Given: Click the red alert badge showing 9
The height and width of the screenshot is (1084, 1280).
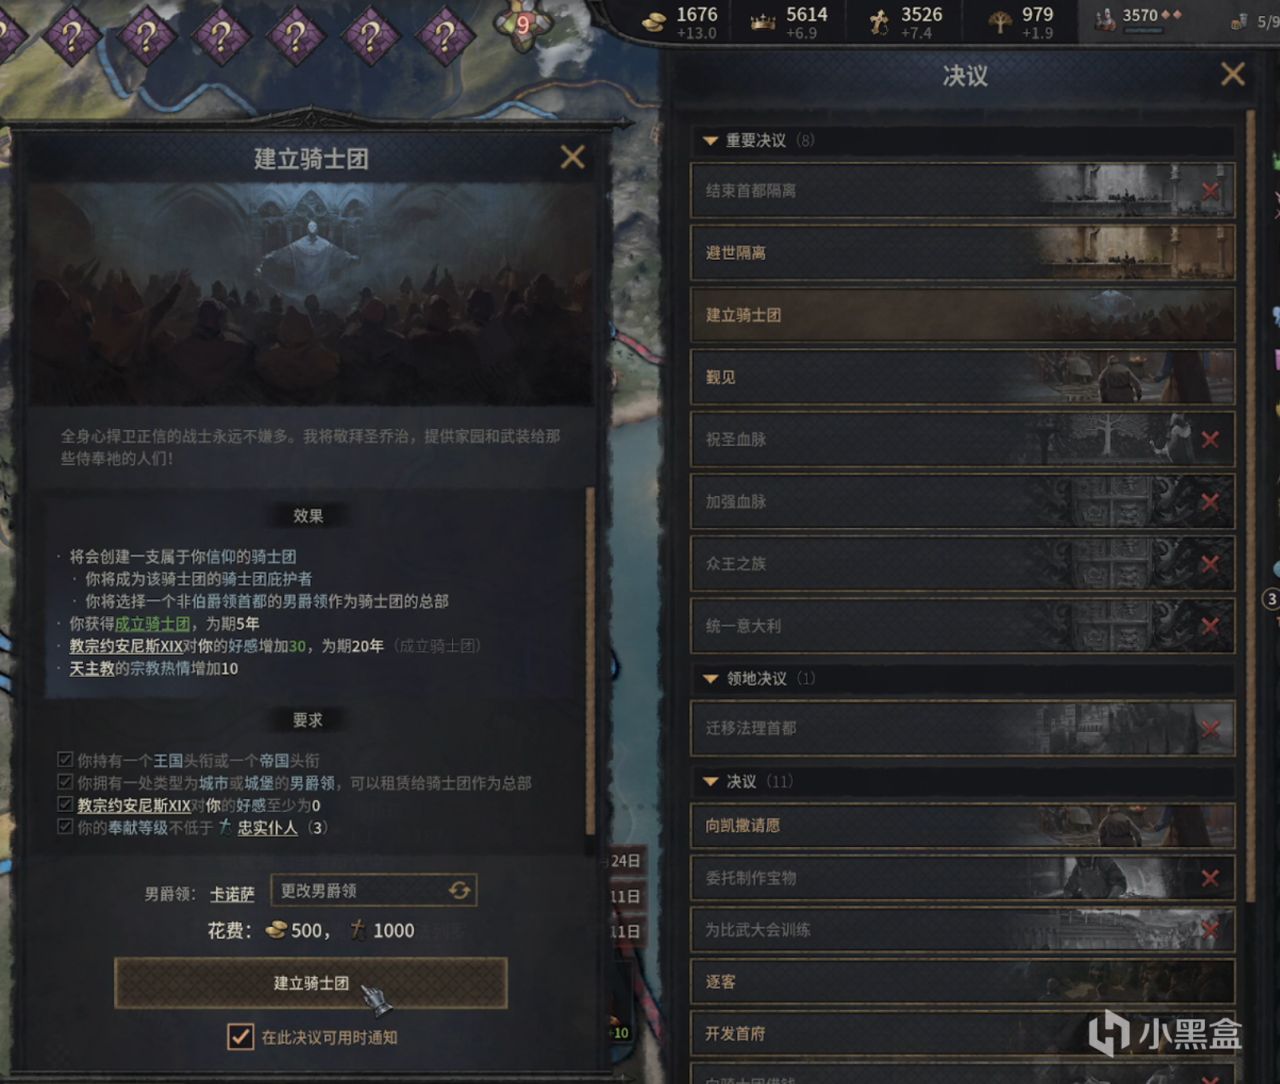Looking at the screenshot, I should point(522,24).
